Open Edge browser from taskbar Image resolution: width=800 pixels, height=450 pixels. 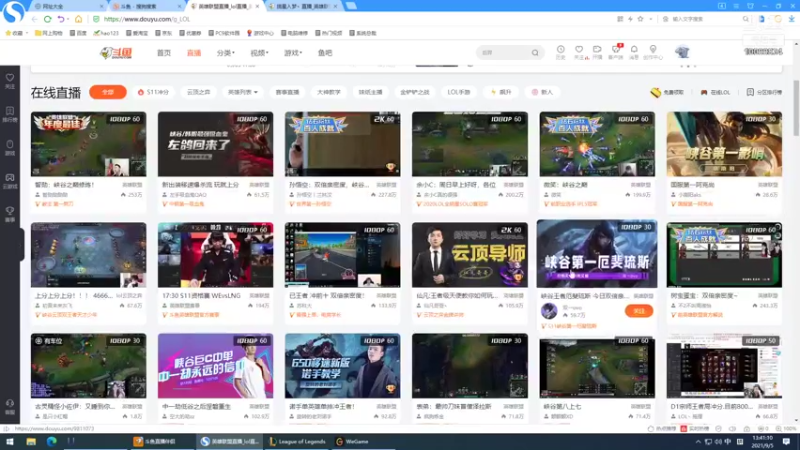[x=51, y=441]
